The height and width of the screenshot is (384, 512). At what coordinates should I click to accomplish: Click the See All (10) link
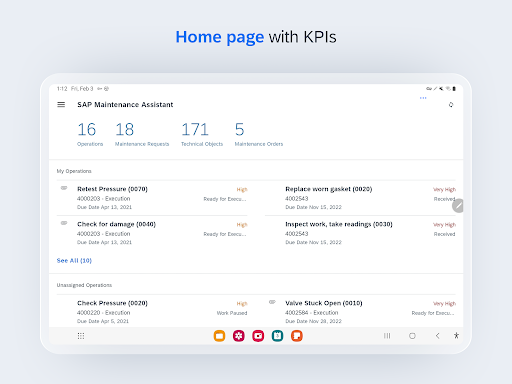[74, 261]
